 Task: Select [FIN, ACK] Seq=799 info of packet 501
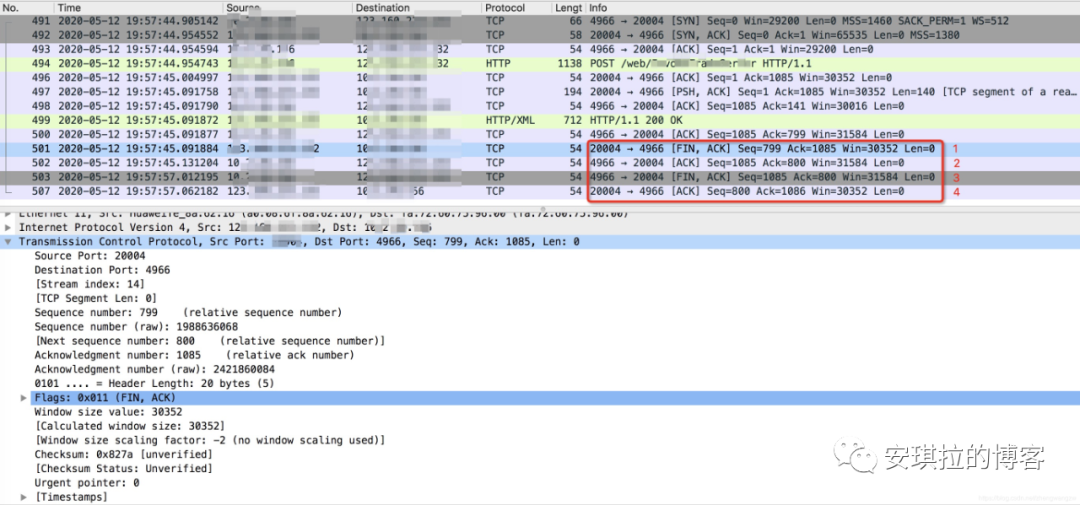[762, 148]
